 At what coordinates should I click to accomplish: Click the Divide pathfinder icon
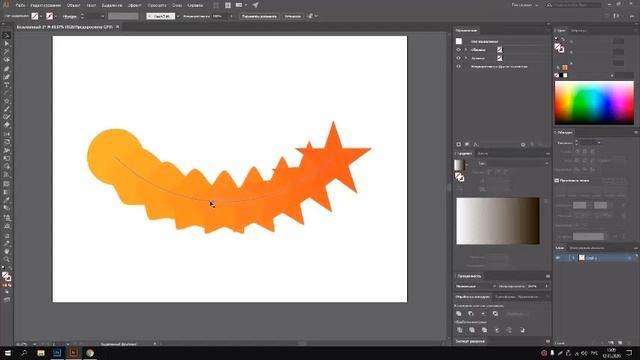460,330
